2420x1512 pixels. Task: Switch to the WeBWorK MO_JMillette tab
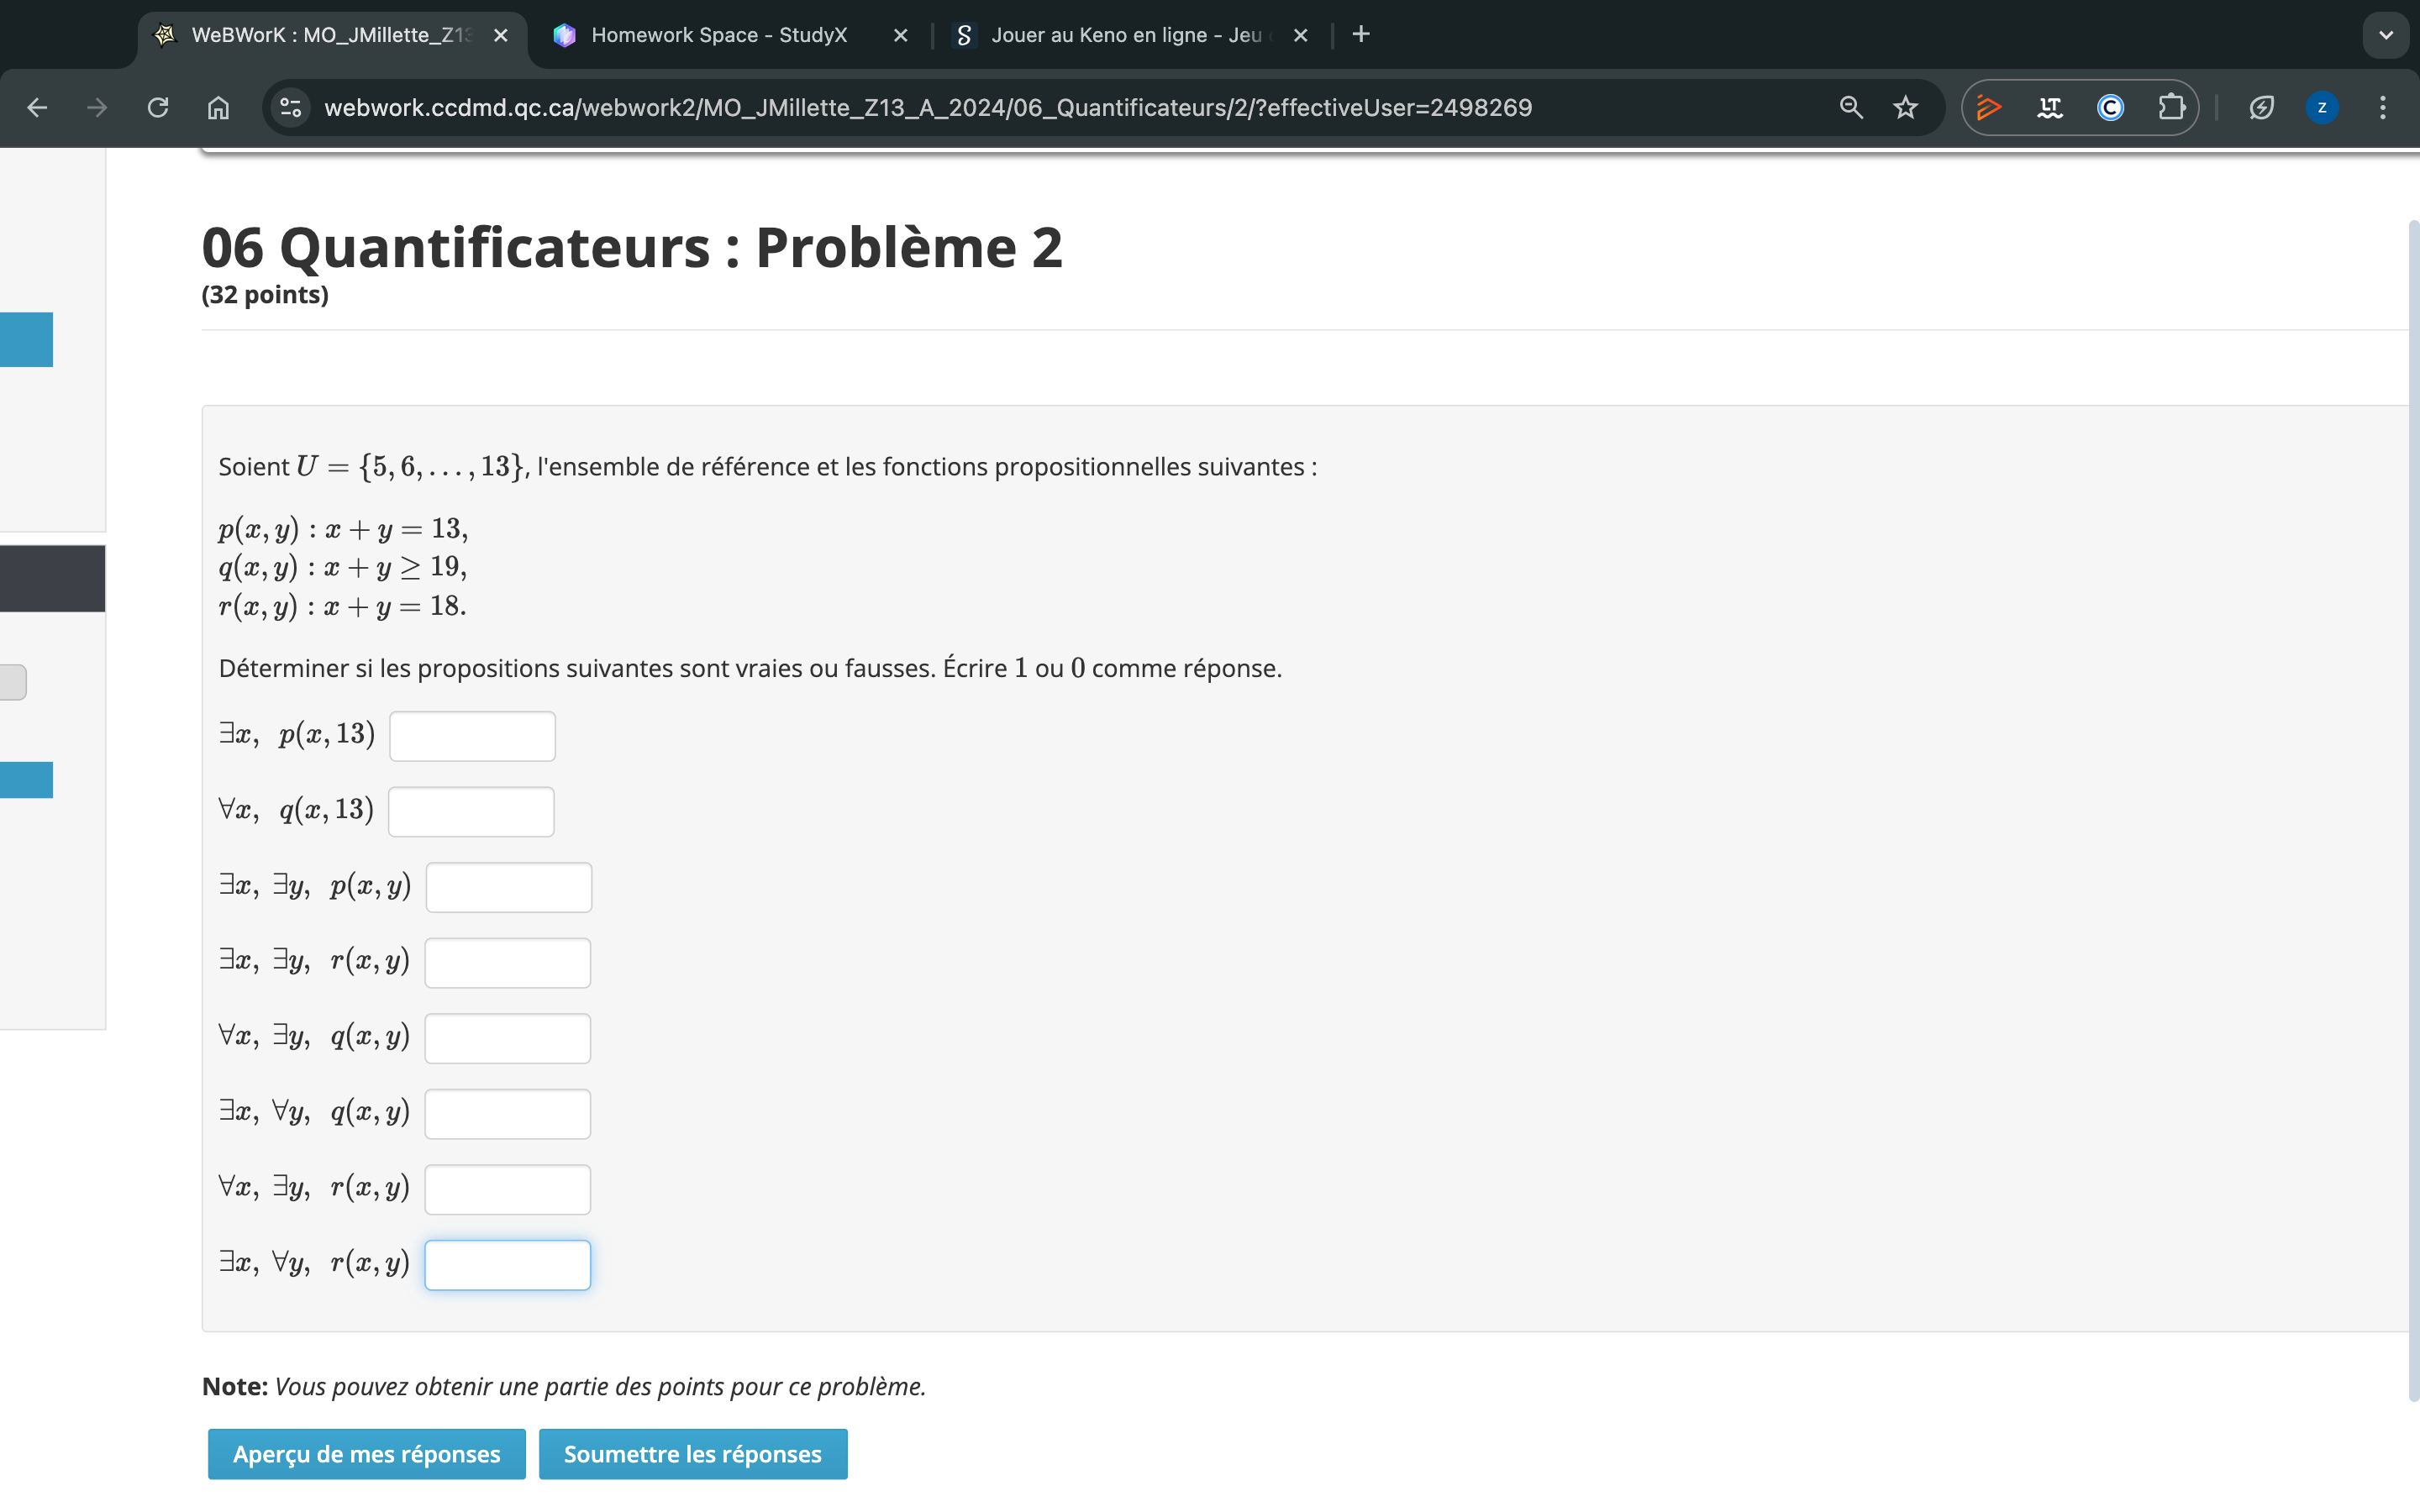click(x=330, y=35)
